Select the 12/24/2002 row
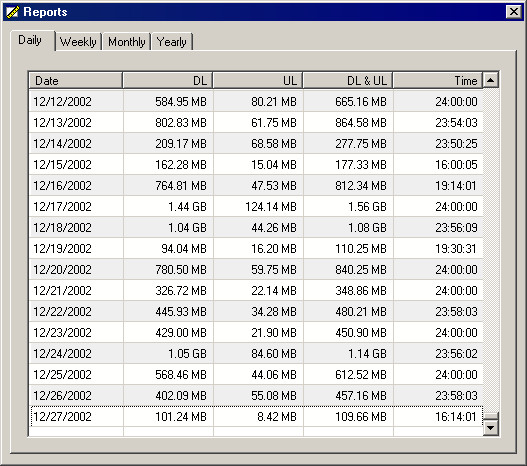This screenshot has height=466, width=527. point(256,353)
